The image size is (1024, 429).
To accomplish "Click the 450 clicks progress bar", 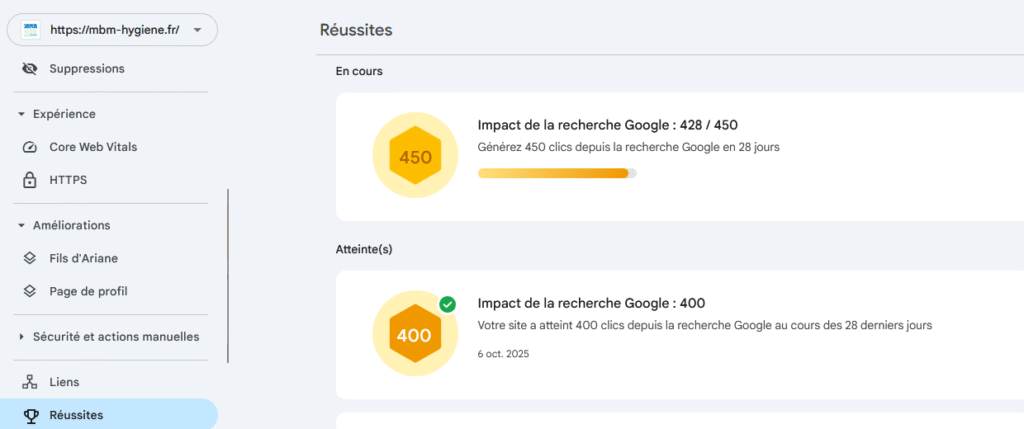I will pos(556,173).
